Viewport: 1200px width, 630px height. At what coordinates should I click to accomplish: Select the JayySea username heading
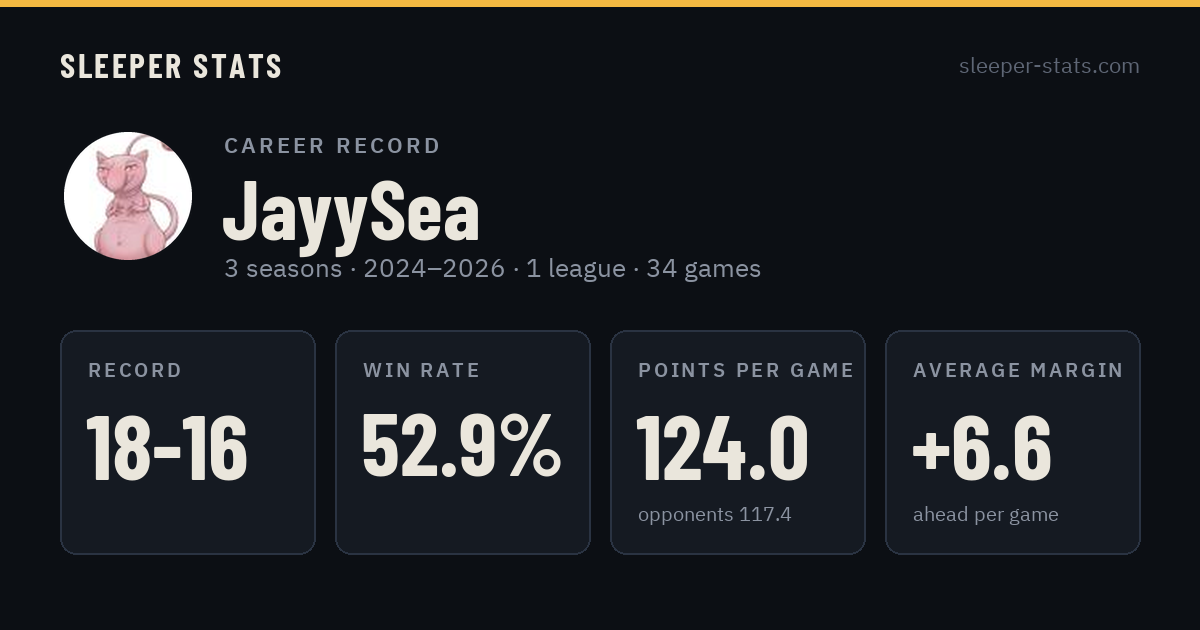tap(351, 212)
